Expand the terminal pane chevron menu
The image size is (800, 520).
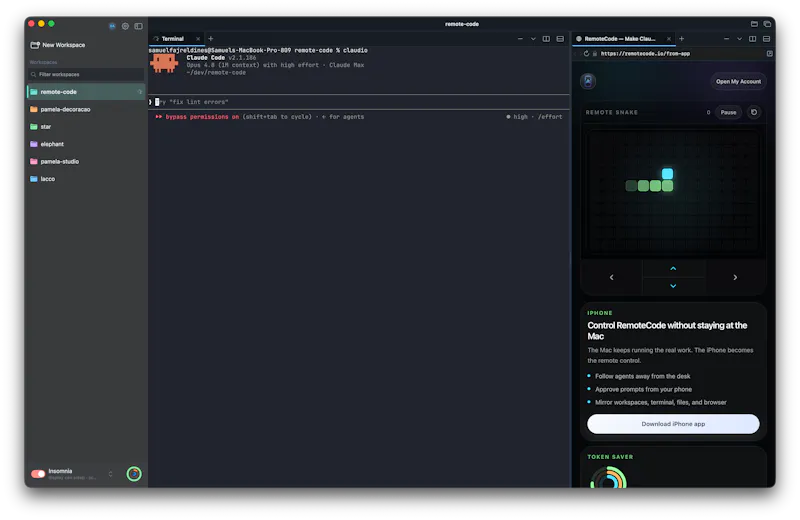(x=533, y=39)
